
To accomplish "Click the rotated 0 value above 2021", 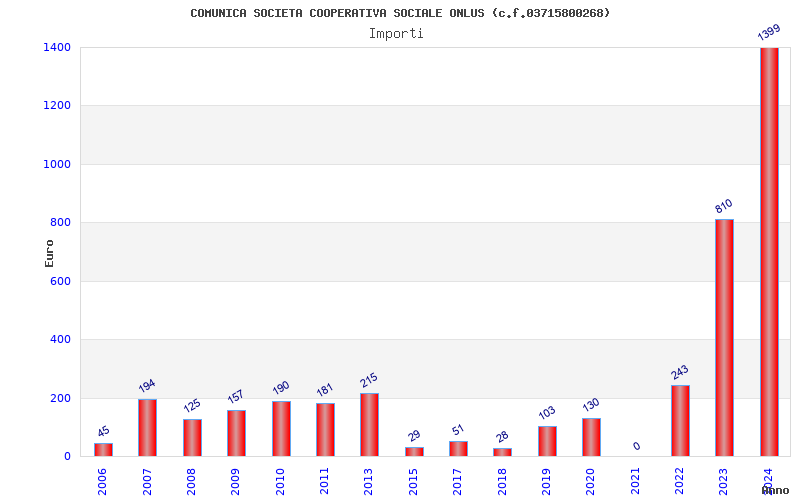I will [636, 446].
